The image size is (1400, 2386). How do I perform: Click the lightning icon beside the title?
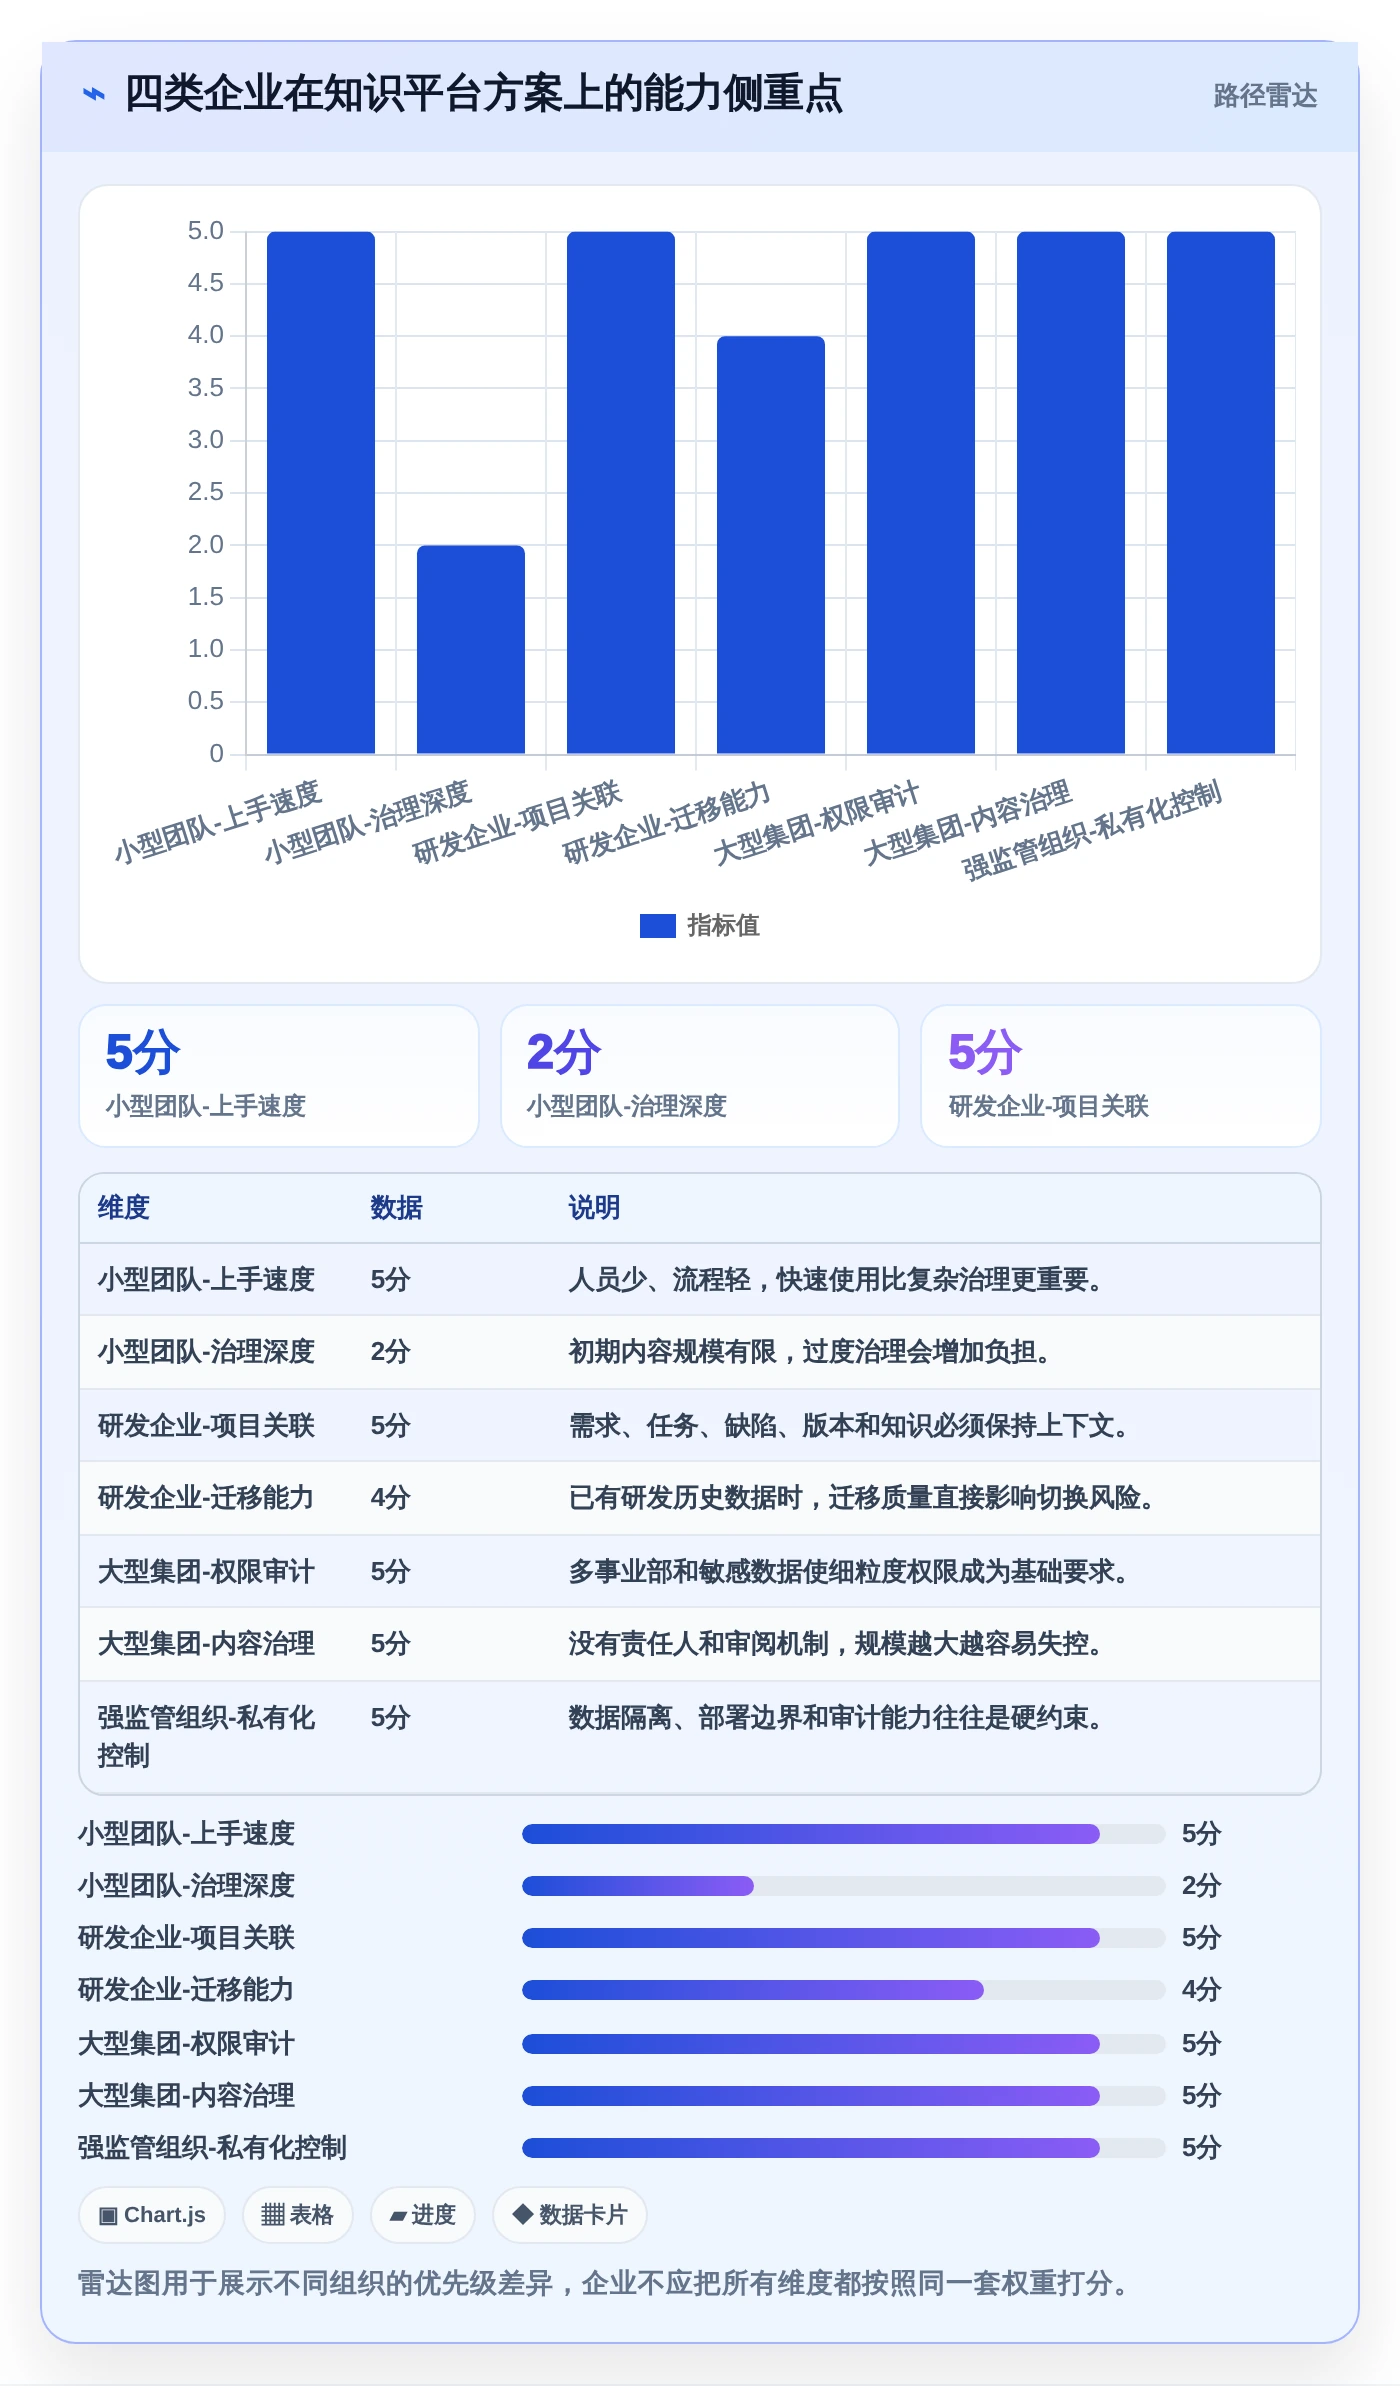click(x=94, y=95)
